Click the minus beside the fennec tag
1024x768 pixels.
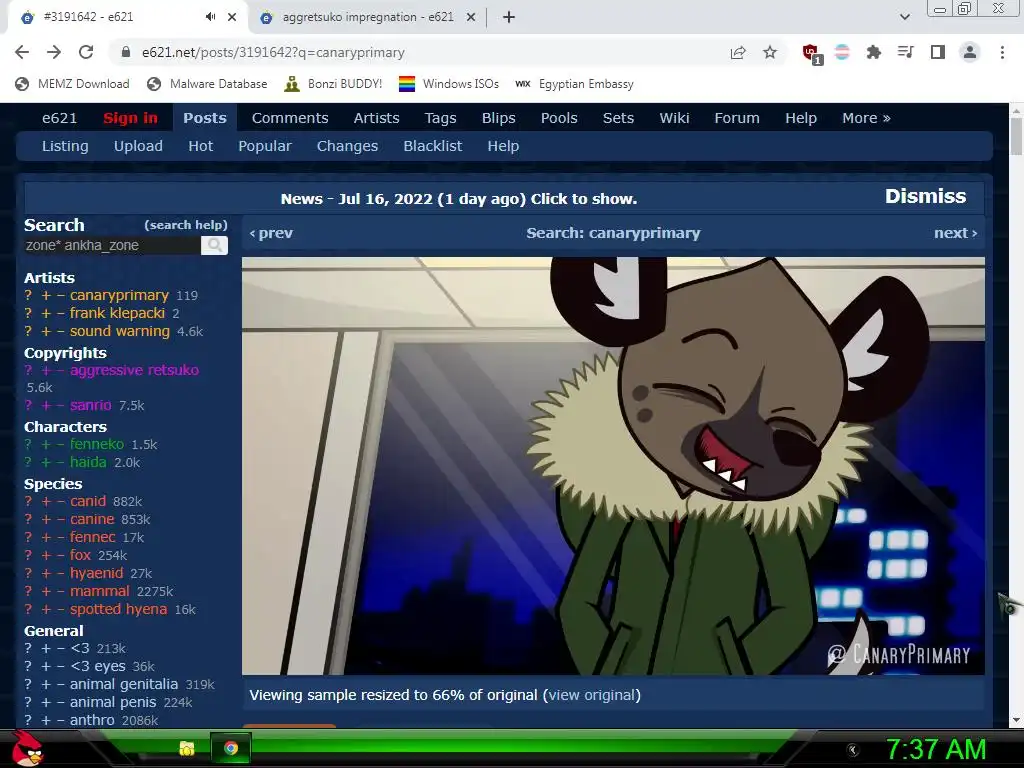pos(61,537)
